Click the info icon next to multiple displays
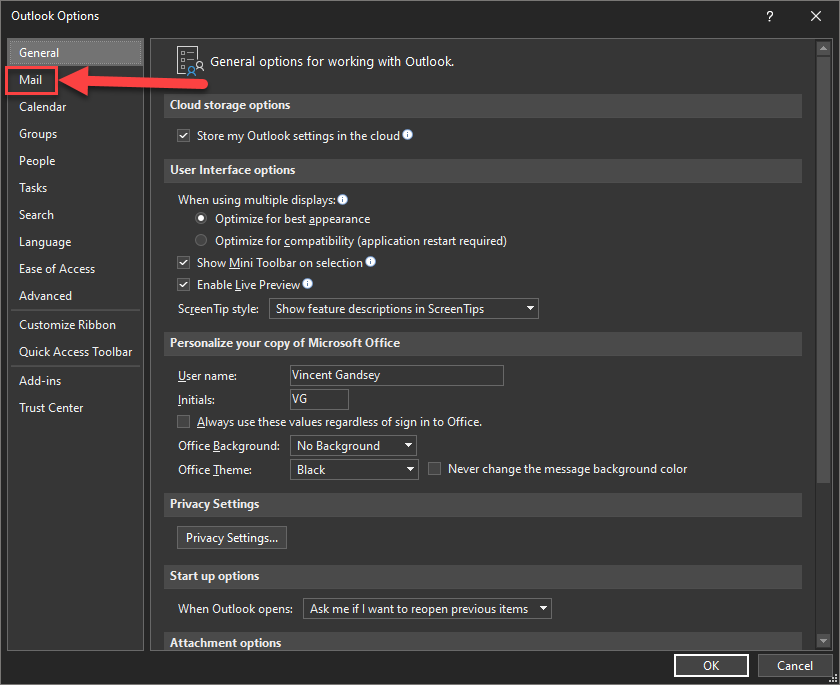 click(343, 200)
